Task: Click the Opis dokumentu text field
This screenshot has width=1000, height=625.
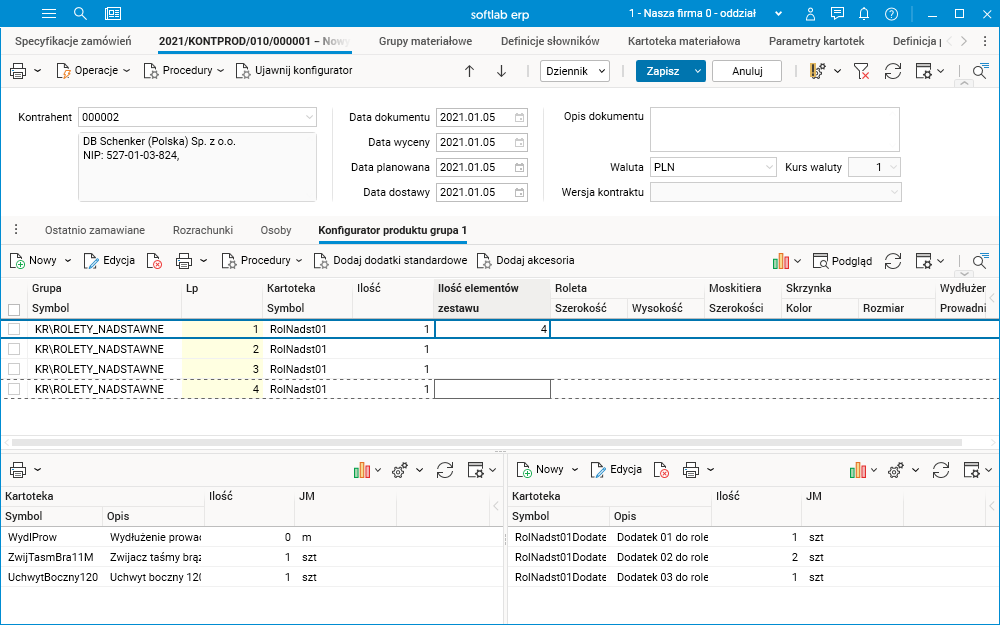Action: [774, 128]
